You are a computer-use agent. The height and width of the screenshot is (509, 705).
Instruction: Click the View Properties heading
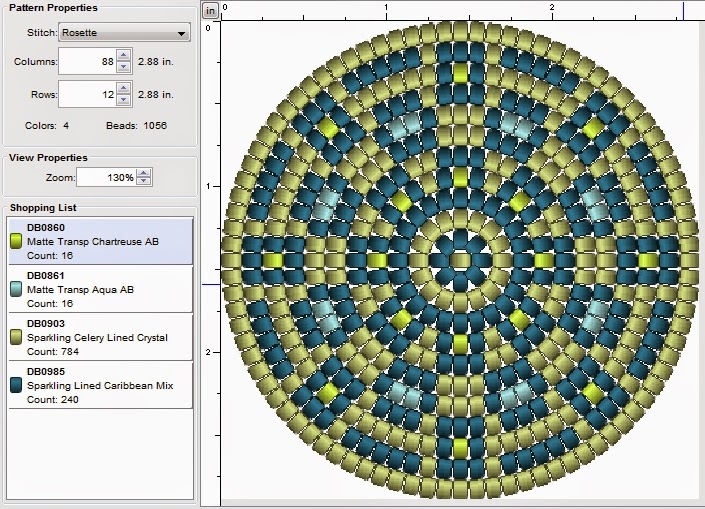(48, 158)
